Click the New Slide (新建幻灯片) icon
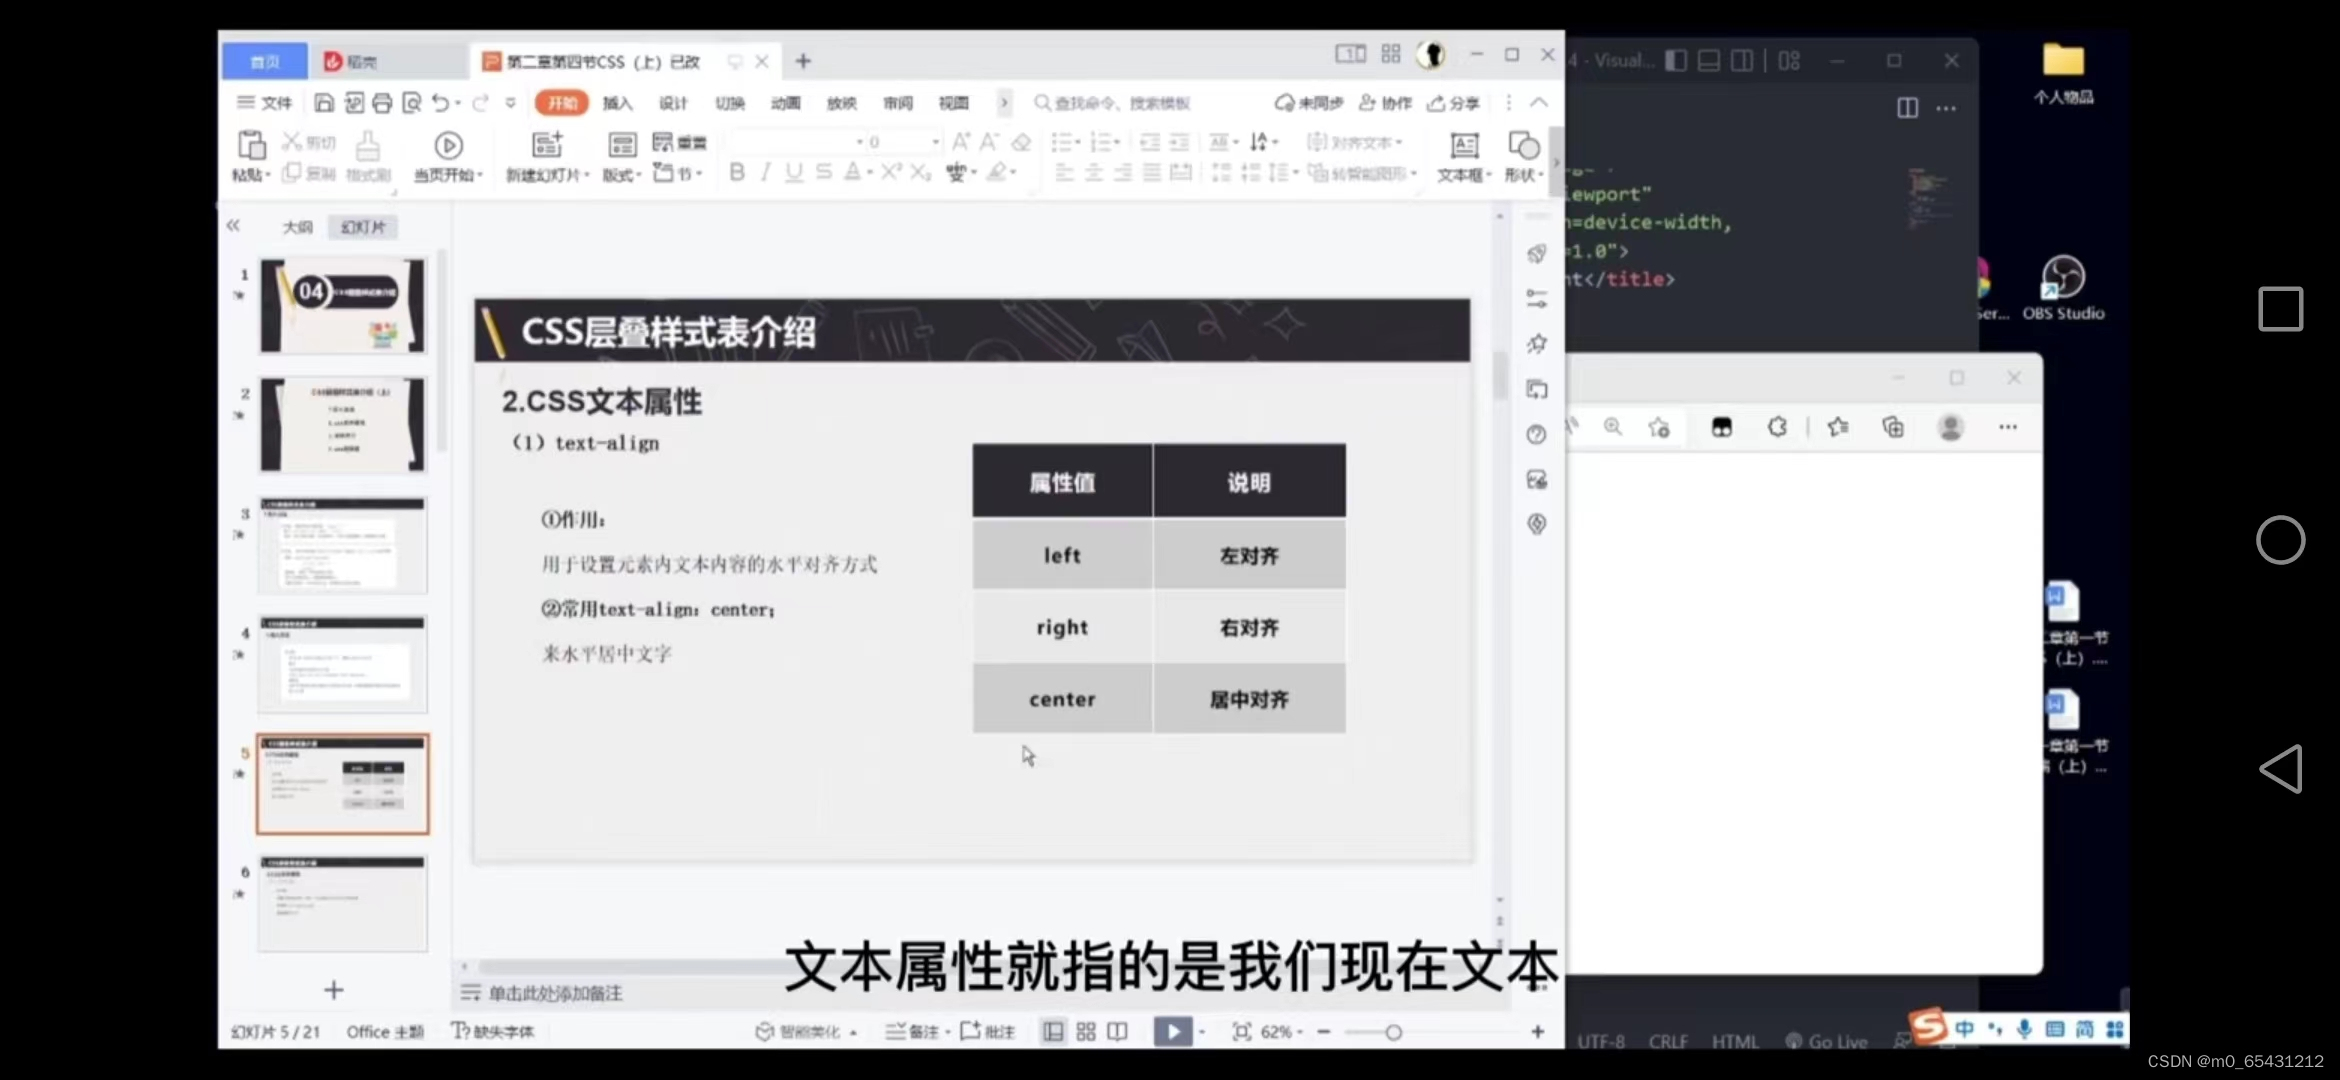2340x1080 pixels. pos(547,146)
